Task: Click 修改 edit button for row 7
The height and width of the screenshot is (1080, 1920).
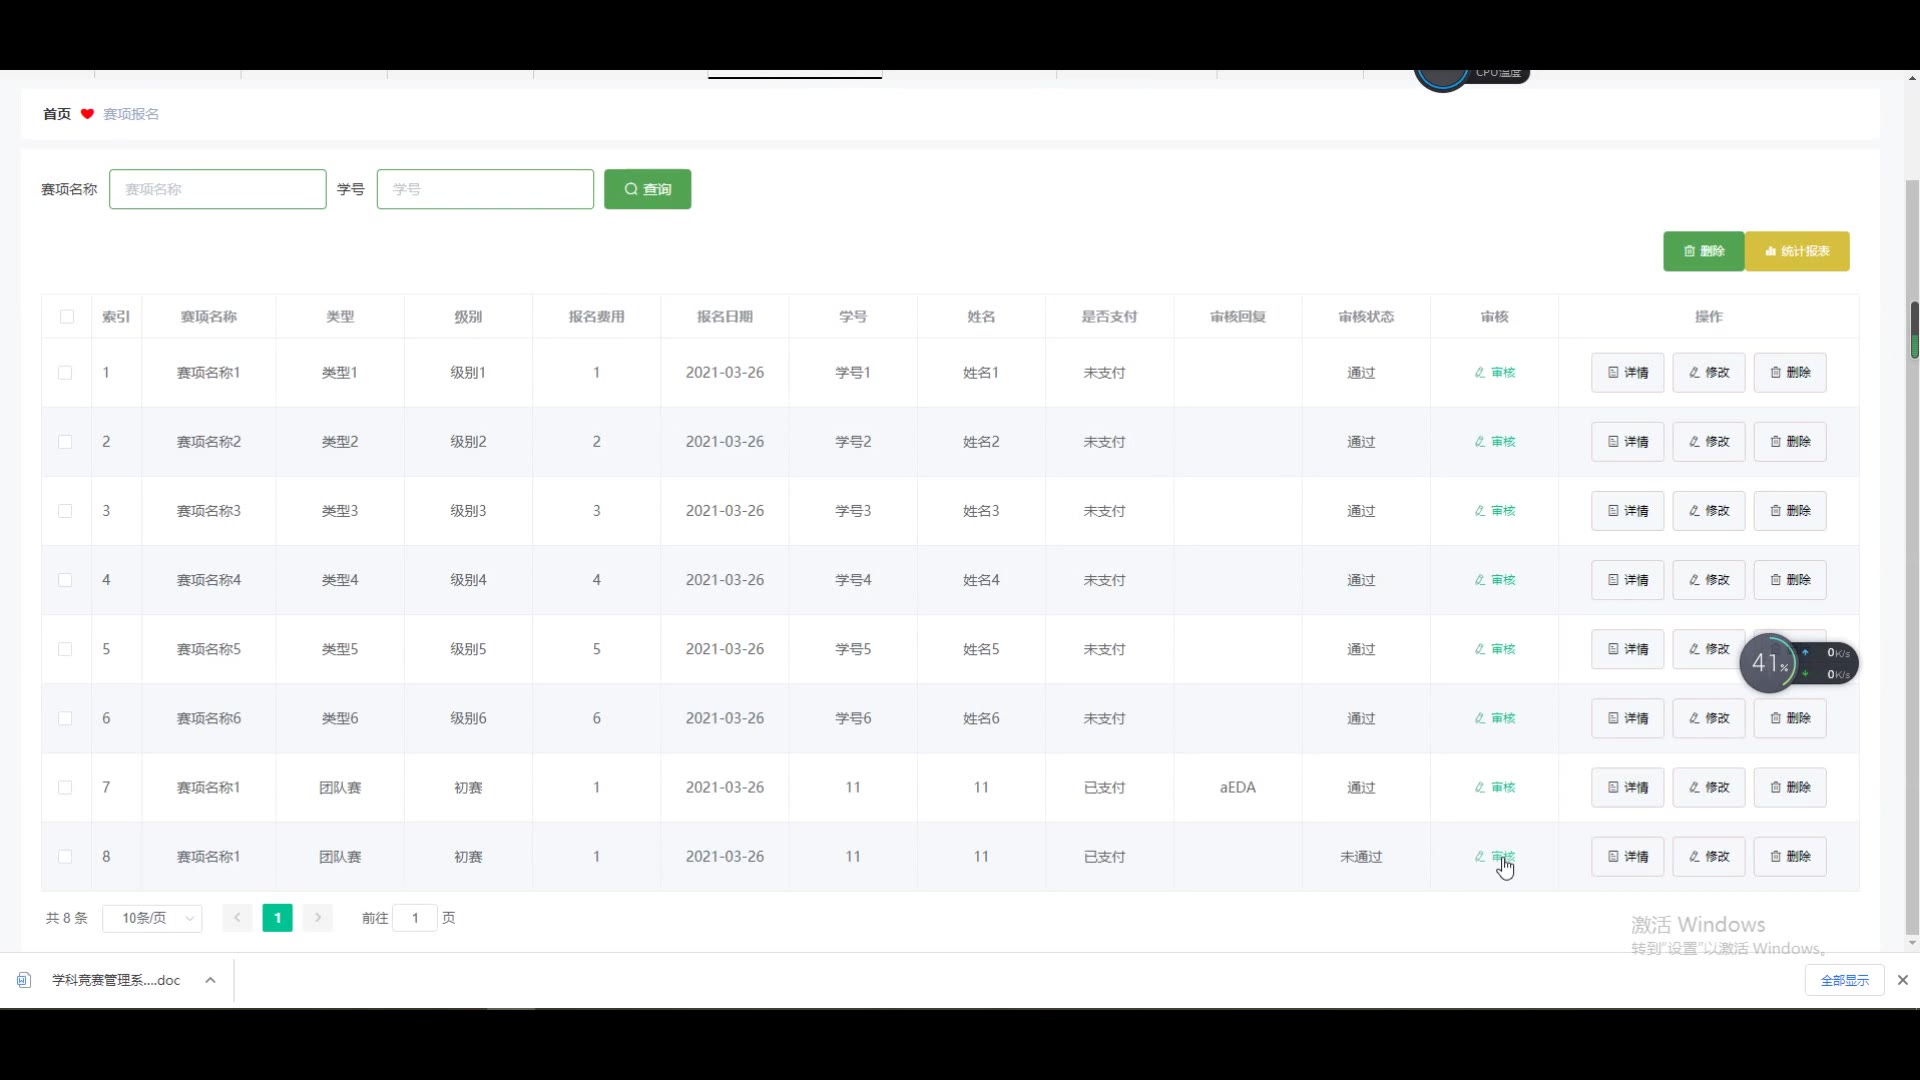Action: tap(1708, 787)
